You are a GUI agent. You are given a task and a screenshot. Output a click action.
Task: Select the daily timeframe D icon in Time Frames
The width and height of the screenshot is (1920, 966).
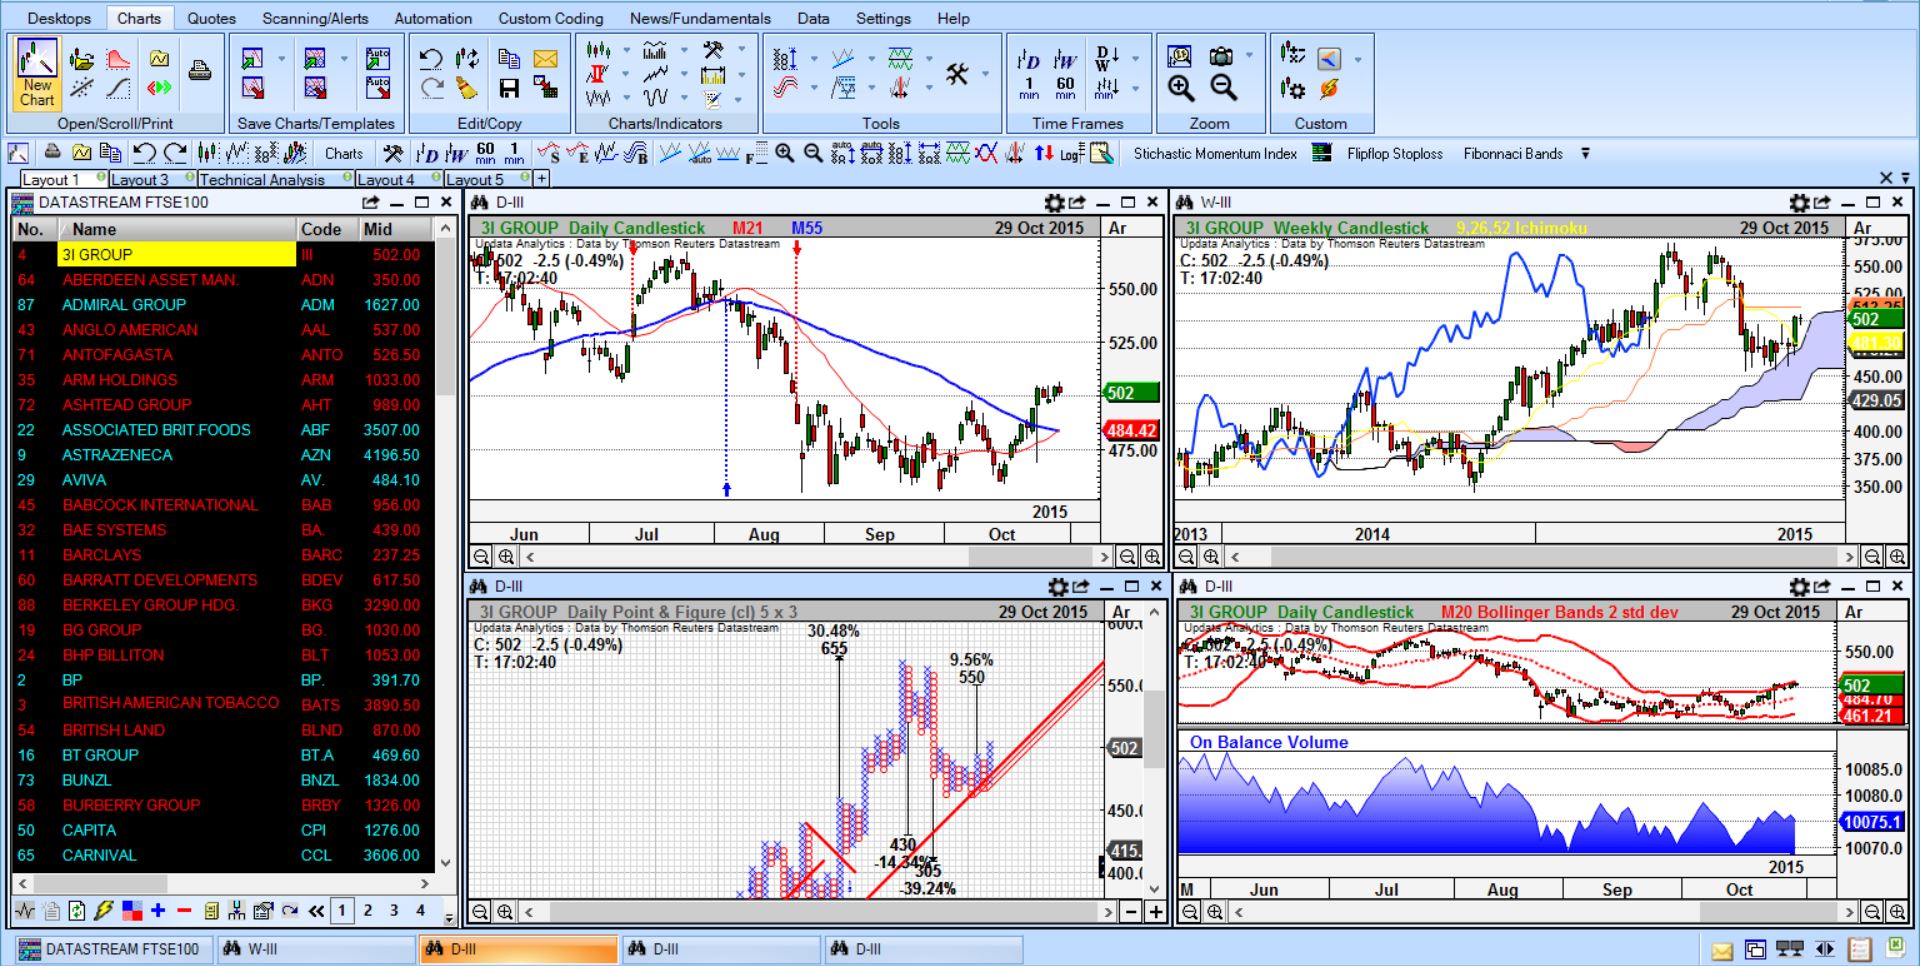pos(1029,60)
